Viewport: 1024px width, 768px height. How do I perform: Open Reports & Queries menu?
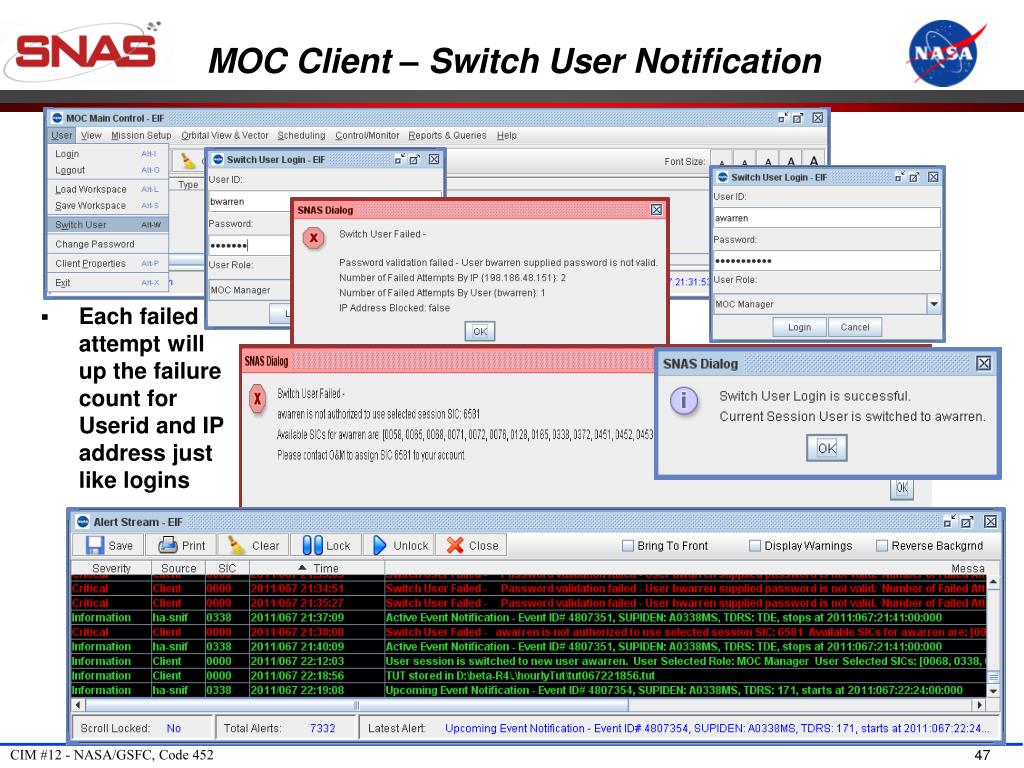447,135
